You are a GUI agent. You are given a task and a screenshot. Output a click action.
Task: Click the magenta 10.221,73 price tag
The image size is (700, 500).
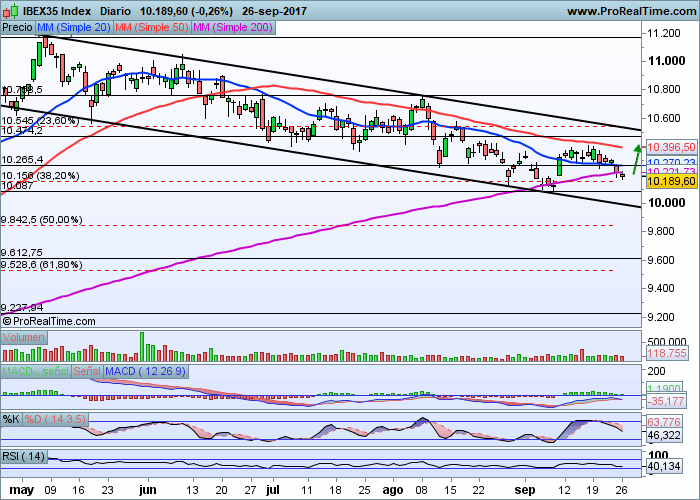(x=671, y=171)
